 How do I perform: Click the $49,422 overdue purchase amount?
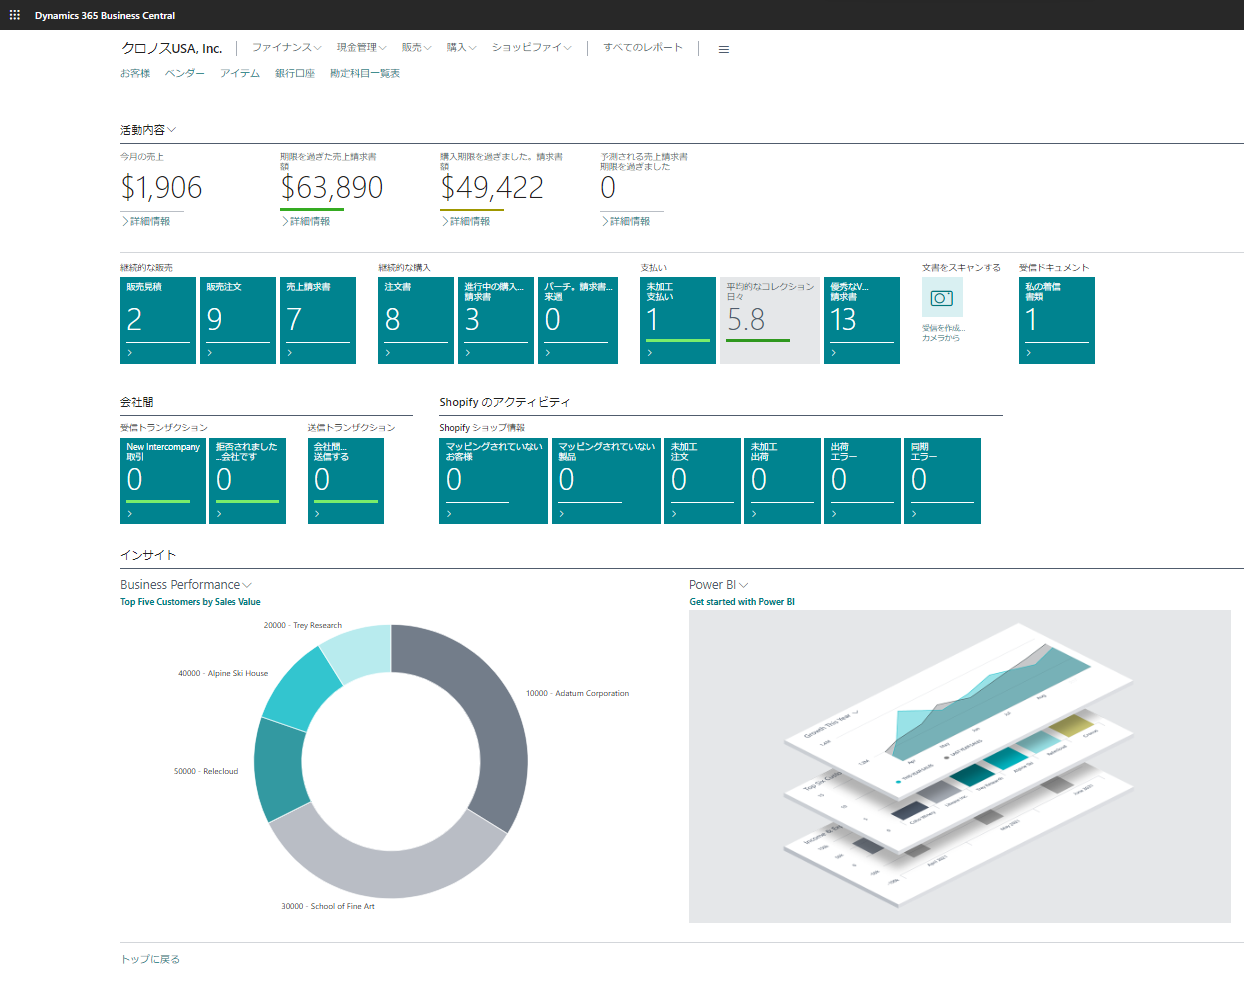(x=492, y=188)
